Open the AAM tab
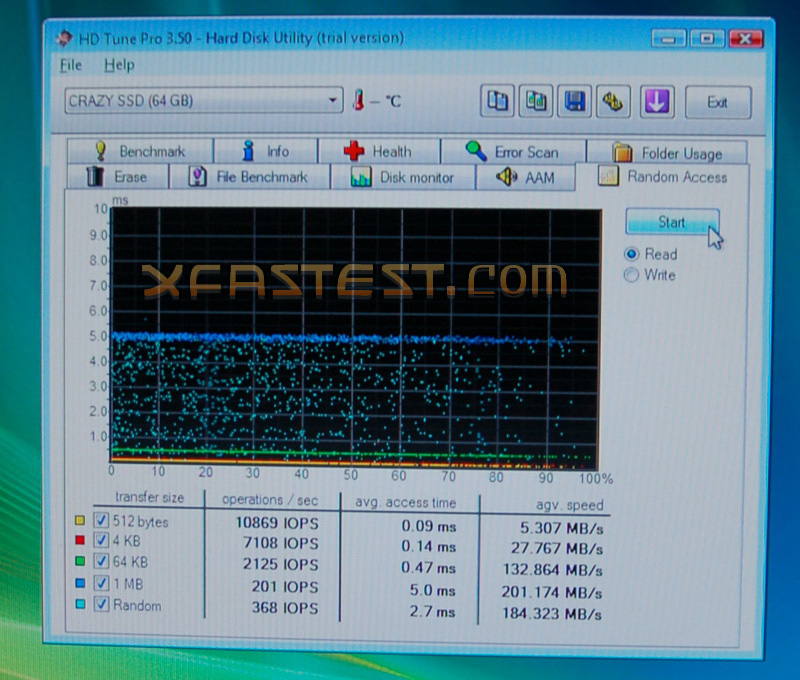Viewport: 800px width, 680px height. 526,178
